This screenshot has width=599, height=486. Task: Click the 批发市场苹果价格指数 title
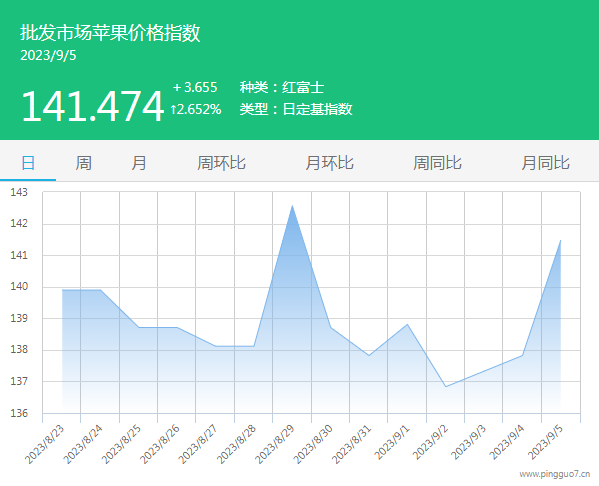[x=110, y=32]
